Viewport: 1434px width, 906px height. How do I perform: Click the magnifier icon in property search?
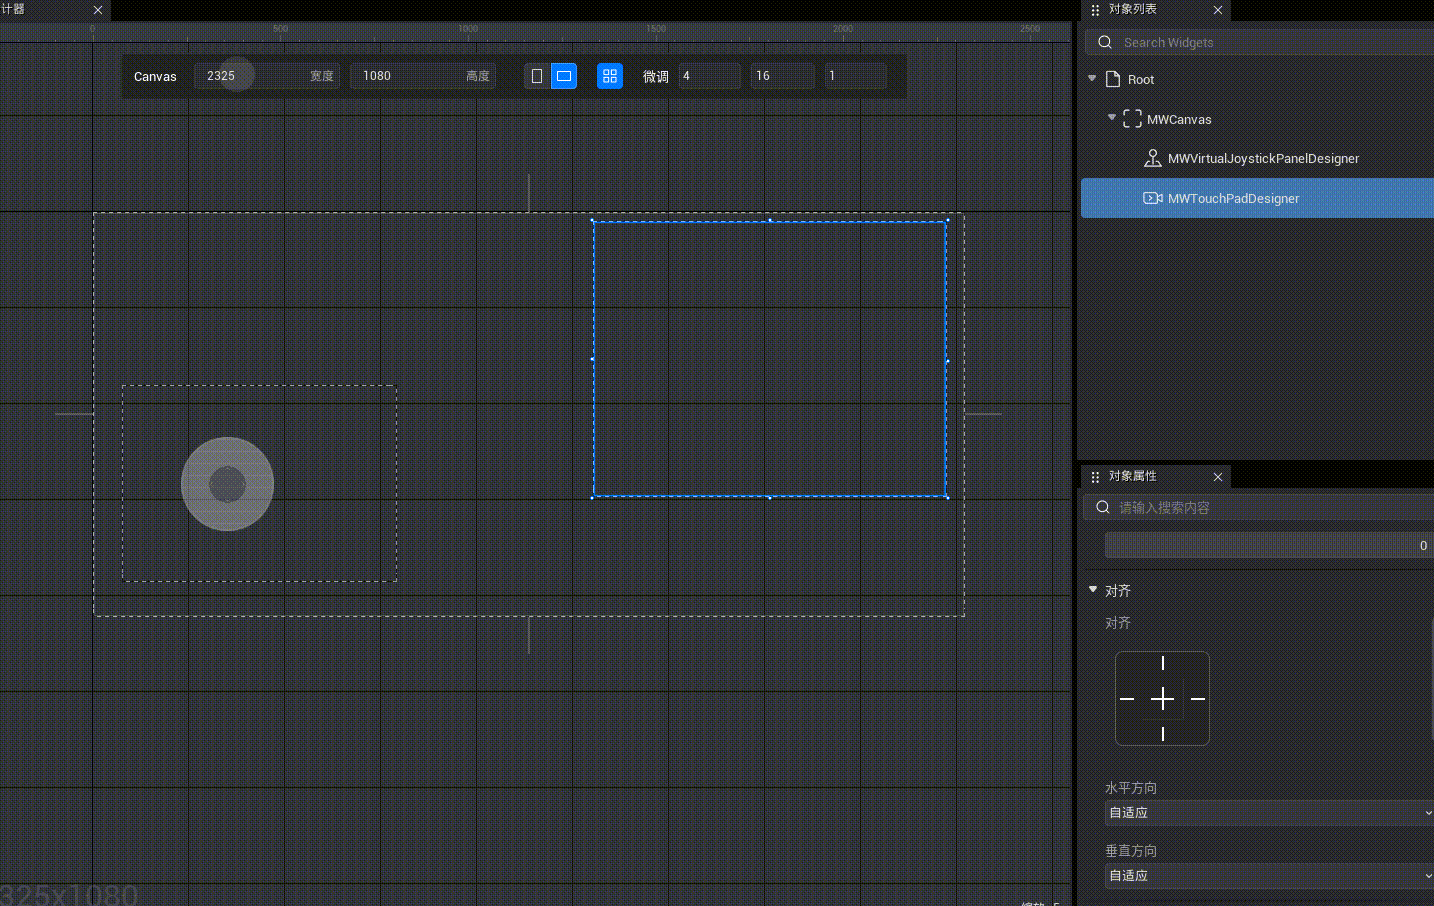click(x=1103, y=507)
